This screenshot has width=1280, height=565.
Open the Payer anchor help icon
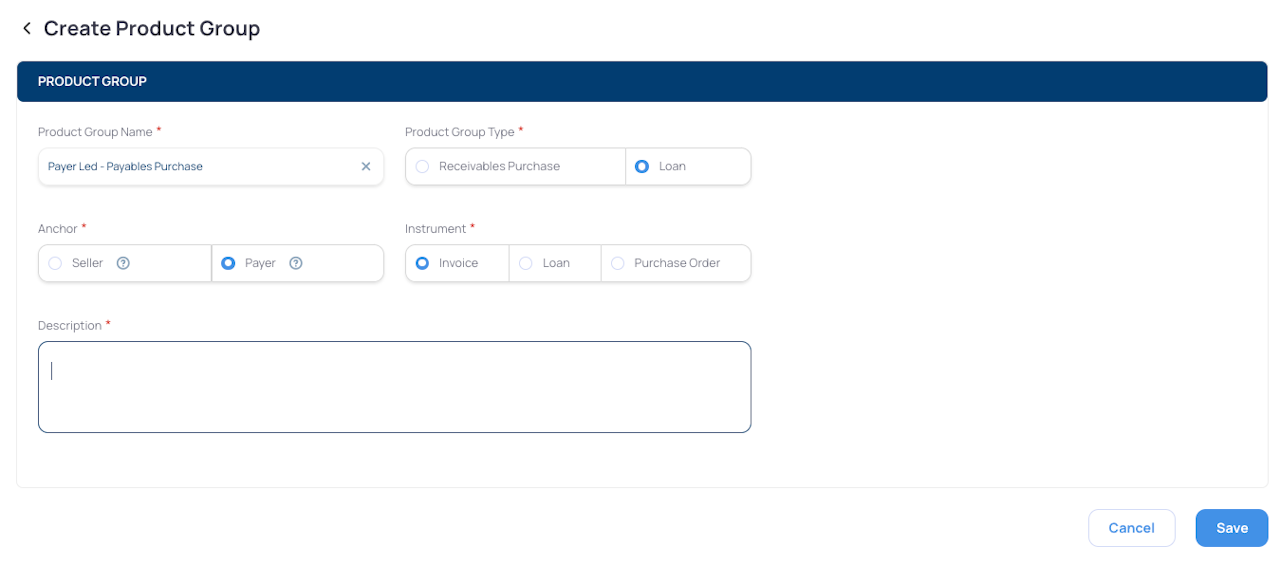[x=296, y=263]
